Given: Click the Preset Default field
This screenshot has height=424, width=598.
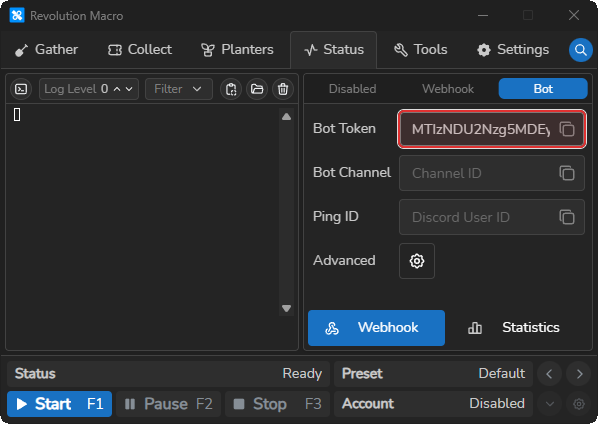Looking at the screenshot, I should click(433, 374).
